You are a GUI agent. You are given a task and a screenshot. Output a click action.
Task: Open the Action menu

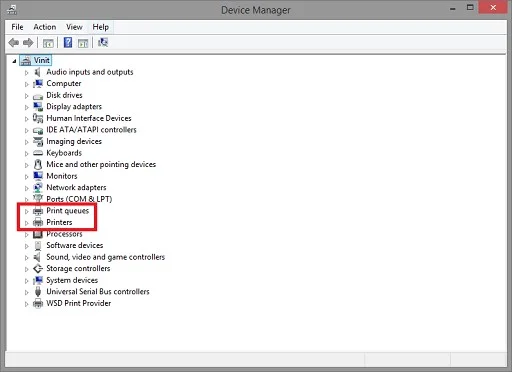point(45,27)
